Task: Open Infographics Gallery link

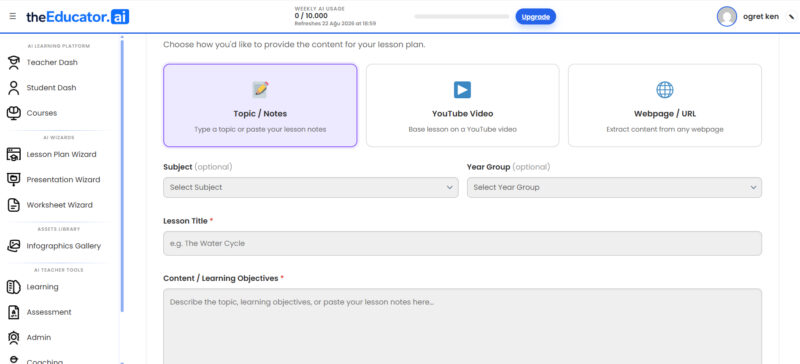Action: pyautogui.click(x=64, y=246)
